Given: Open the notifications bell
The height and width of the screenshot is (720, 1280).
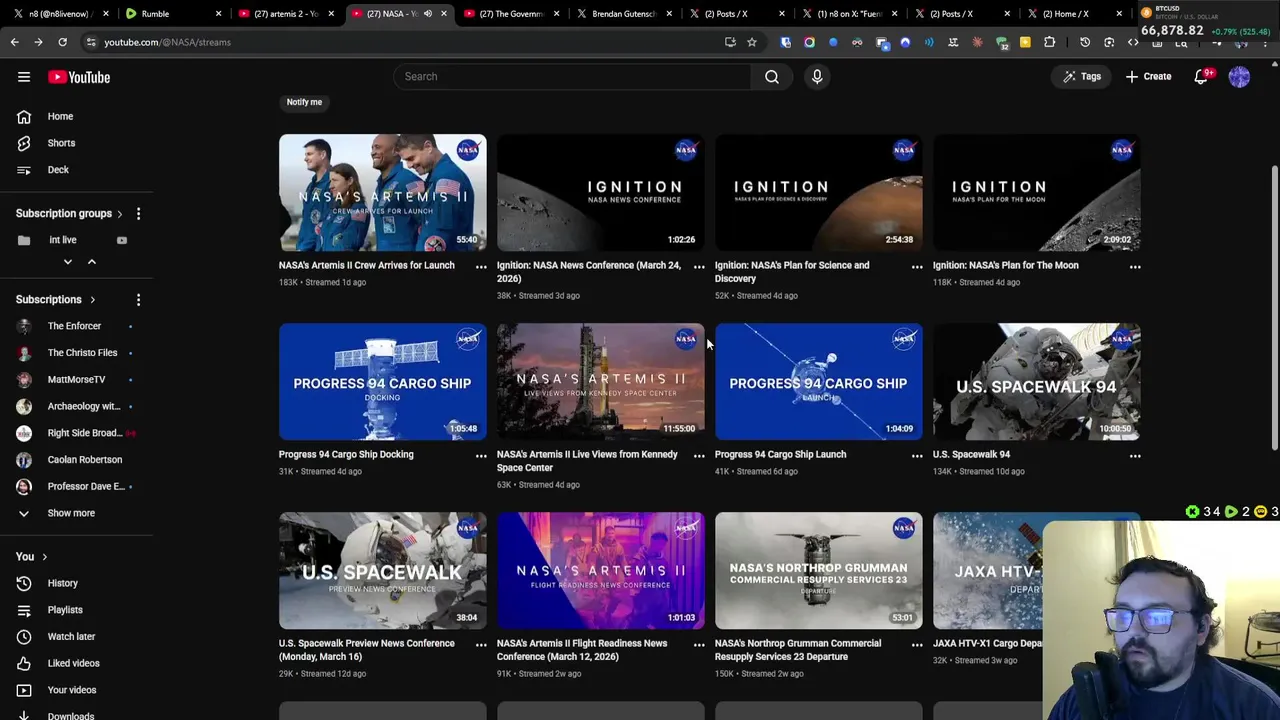Looking at the screenshot, I should click(1202, 77).
